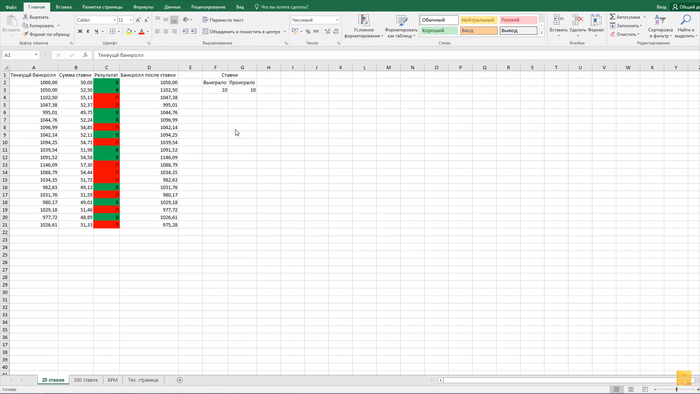
Task: Align text to middle of cell
Action: coord(166,20)
